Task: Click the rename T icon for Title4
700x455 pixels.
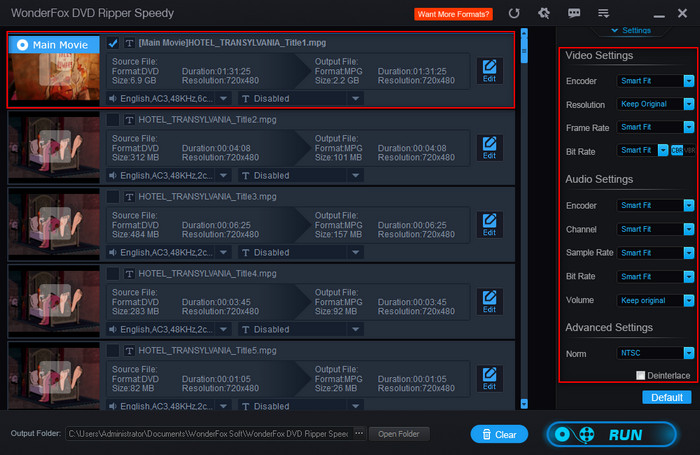Action: tap(129, 273)
